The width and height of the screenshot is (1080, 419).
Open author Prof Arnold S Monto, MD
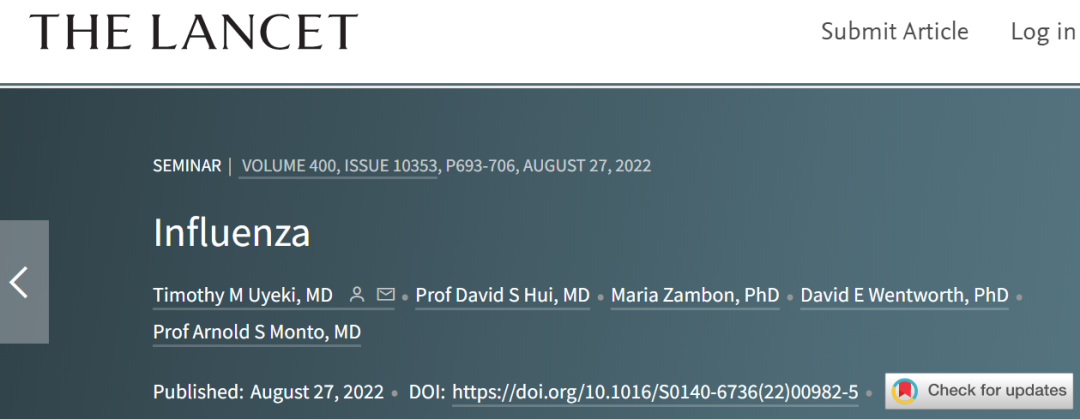point(257,331)
